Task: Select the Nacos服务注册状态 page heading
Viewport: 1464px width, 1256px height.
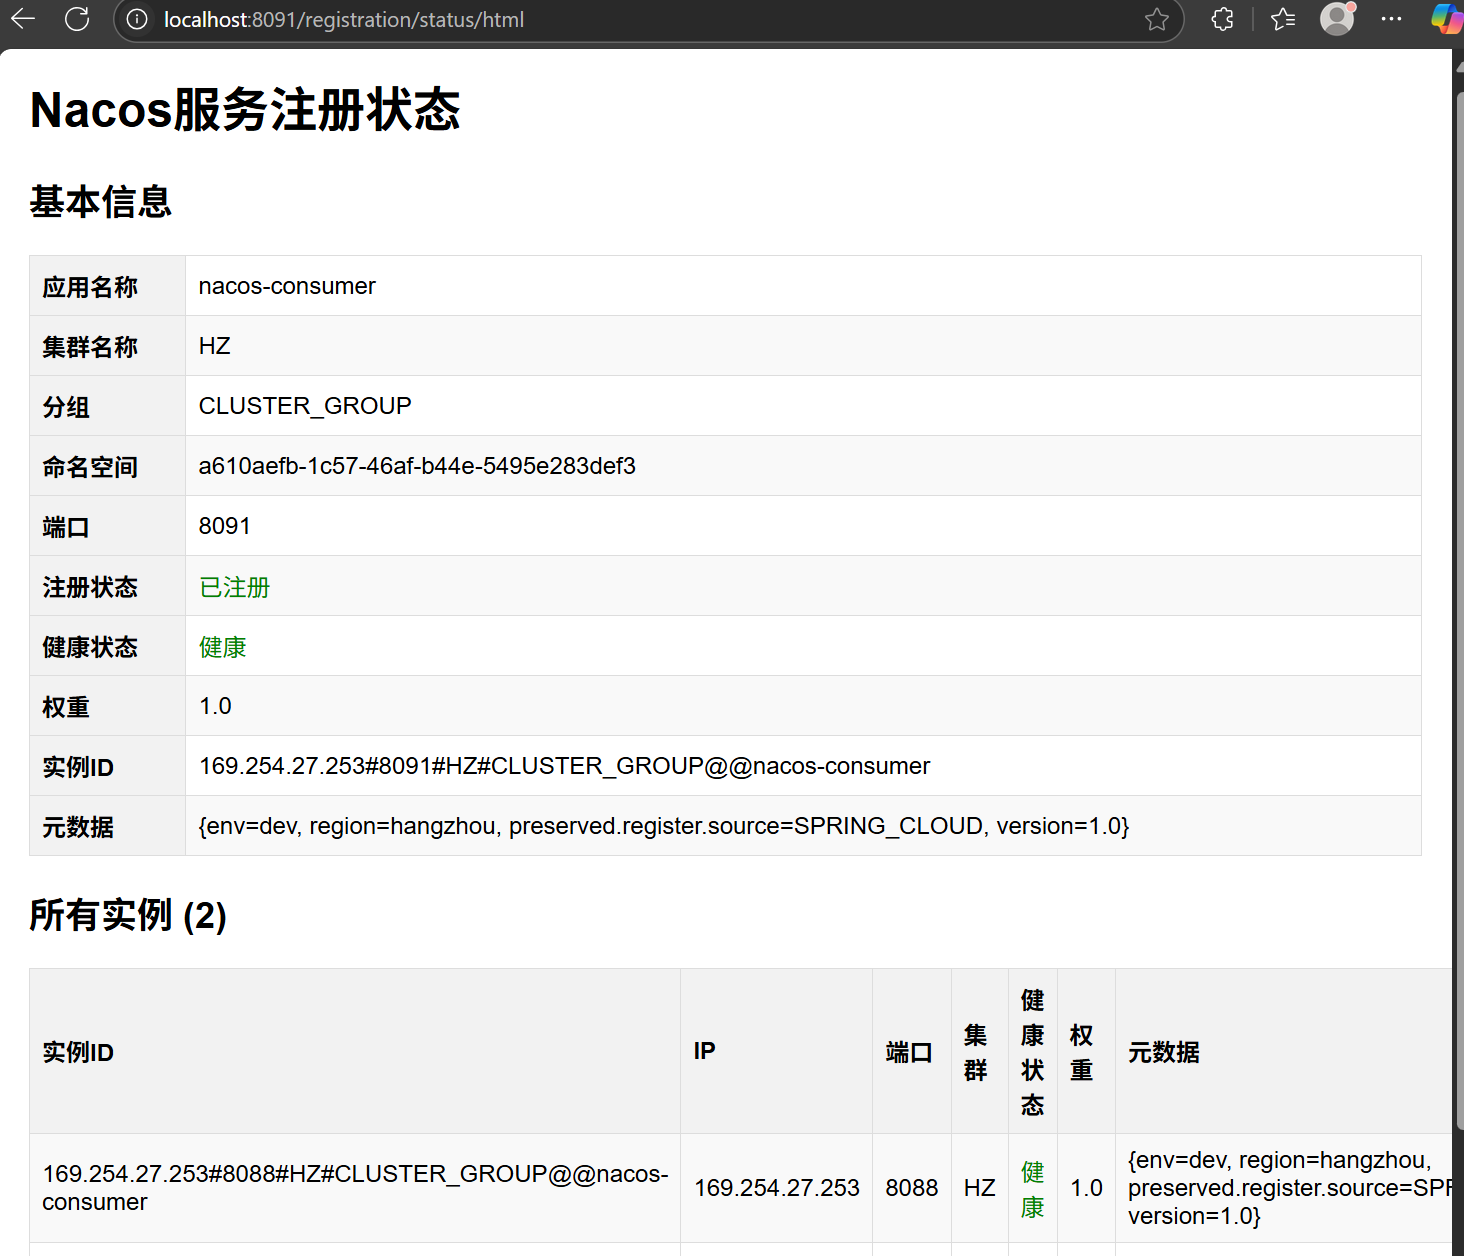Action: click(245, 110)
